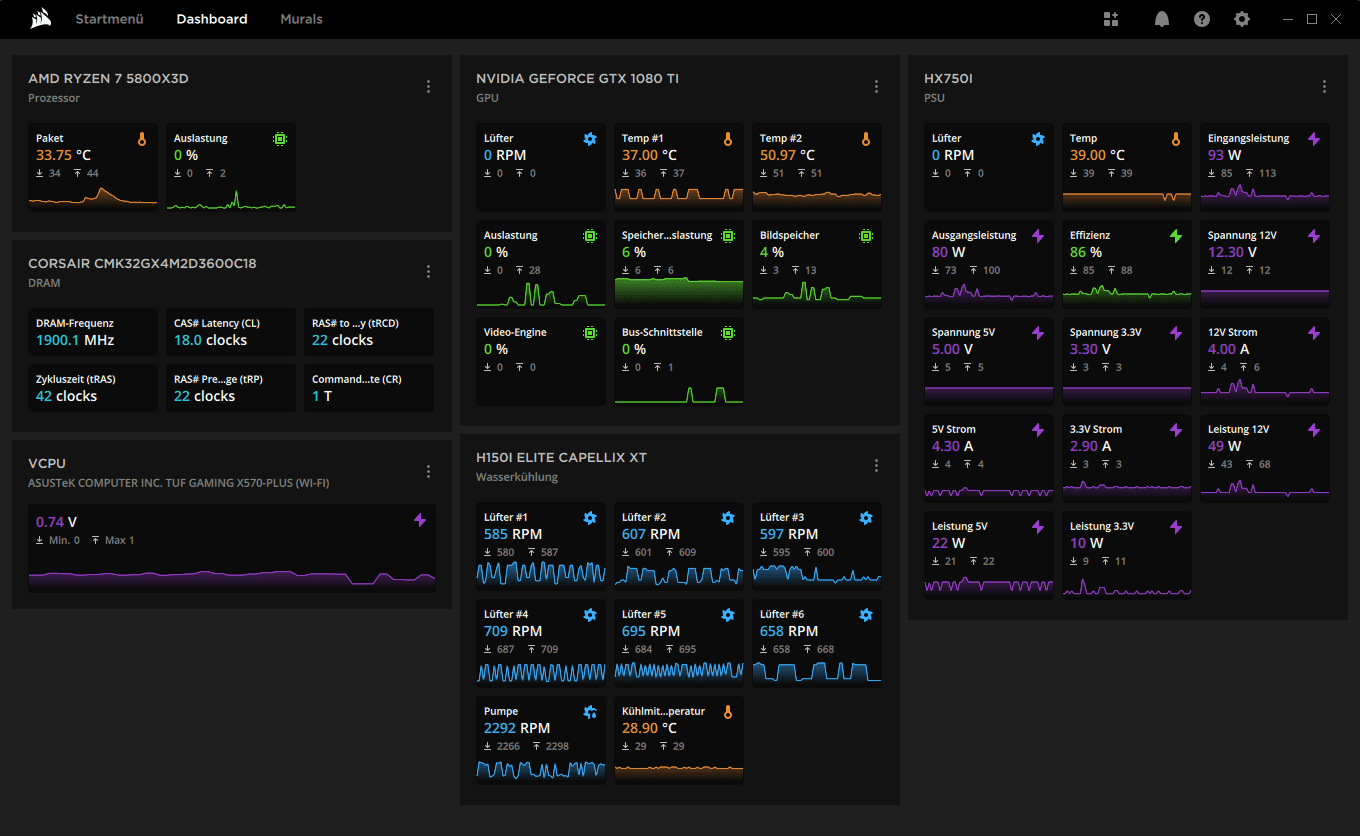This screenshot has height=836, width=1360.
Task: Click the fan icon on Lüfter #6 tile
Action: 866,615
